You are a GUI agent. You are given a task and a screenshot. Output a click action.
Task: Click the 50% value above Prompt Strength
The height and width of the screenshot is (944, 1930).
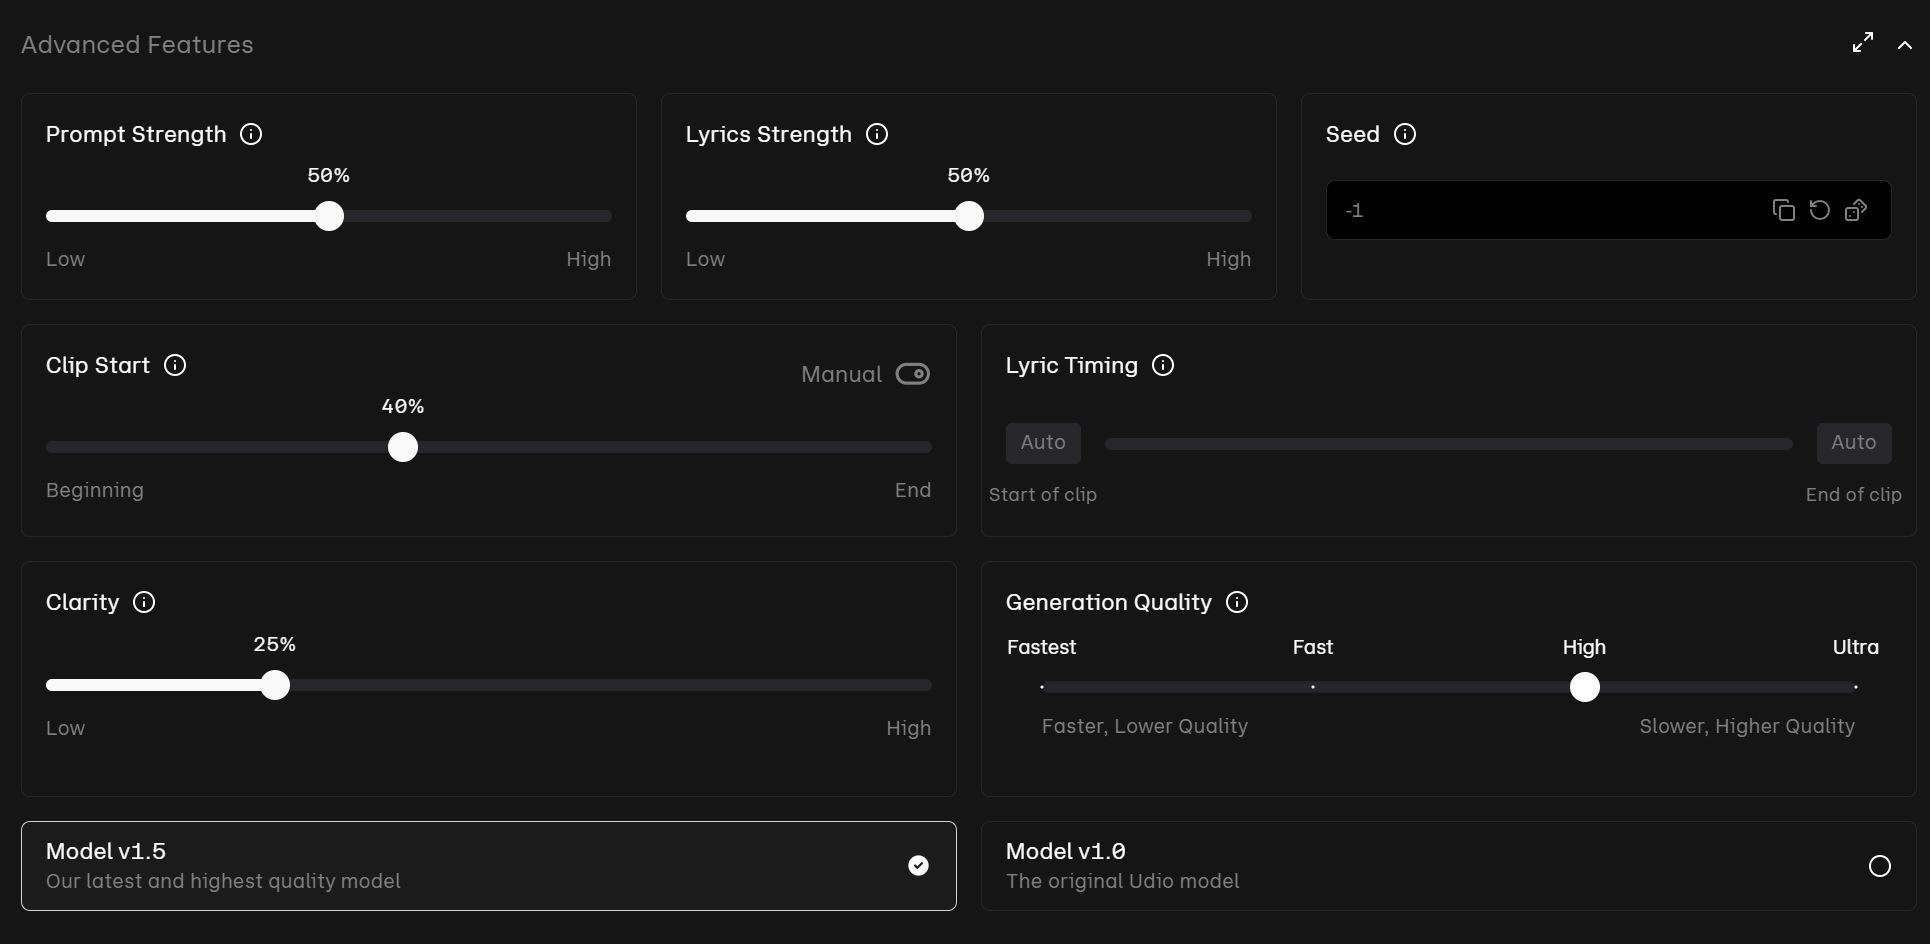click(x=329, y=175)
